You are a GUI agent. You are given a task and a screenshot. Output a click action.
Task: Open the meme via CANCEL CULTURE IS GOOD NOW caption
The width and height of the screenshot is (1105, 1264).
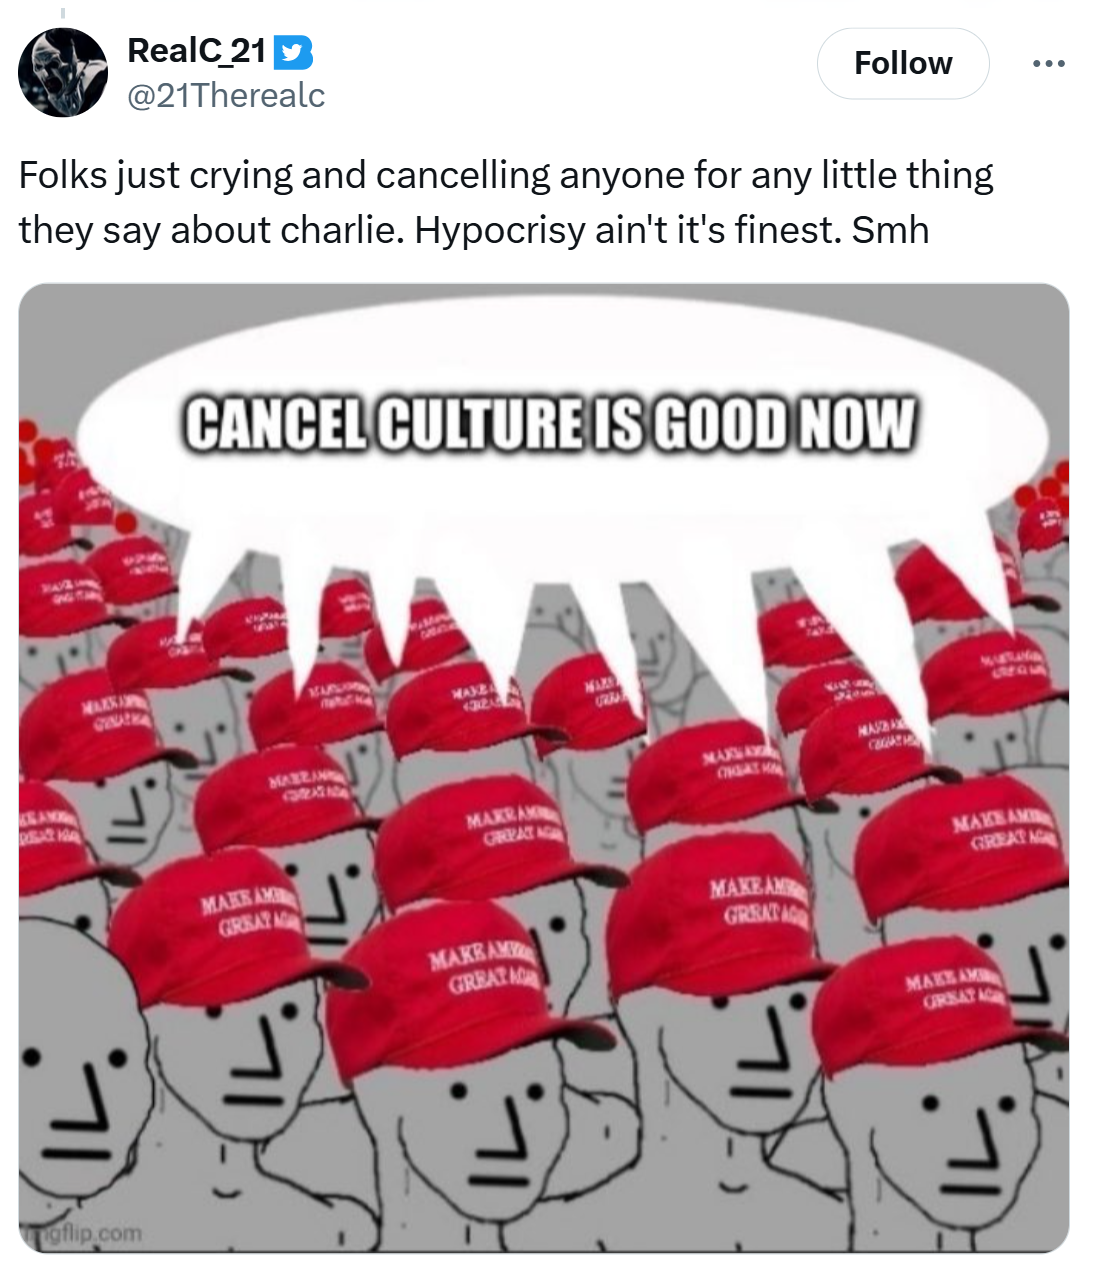tap(549, 425)
